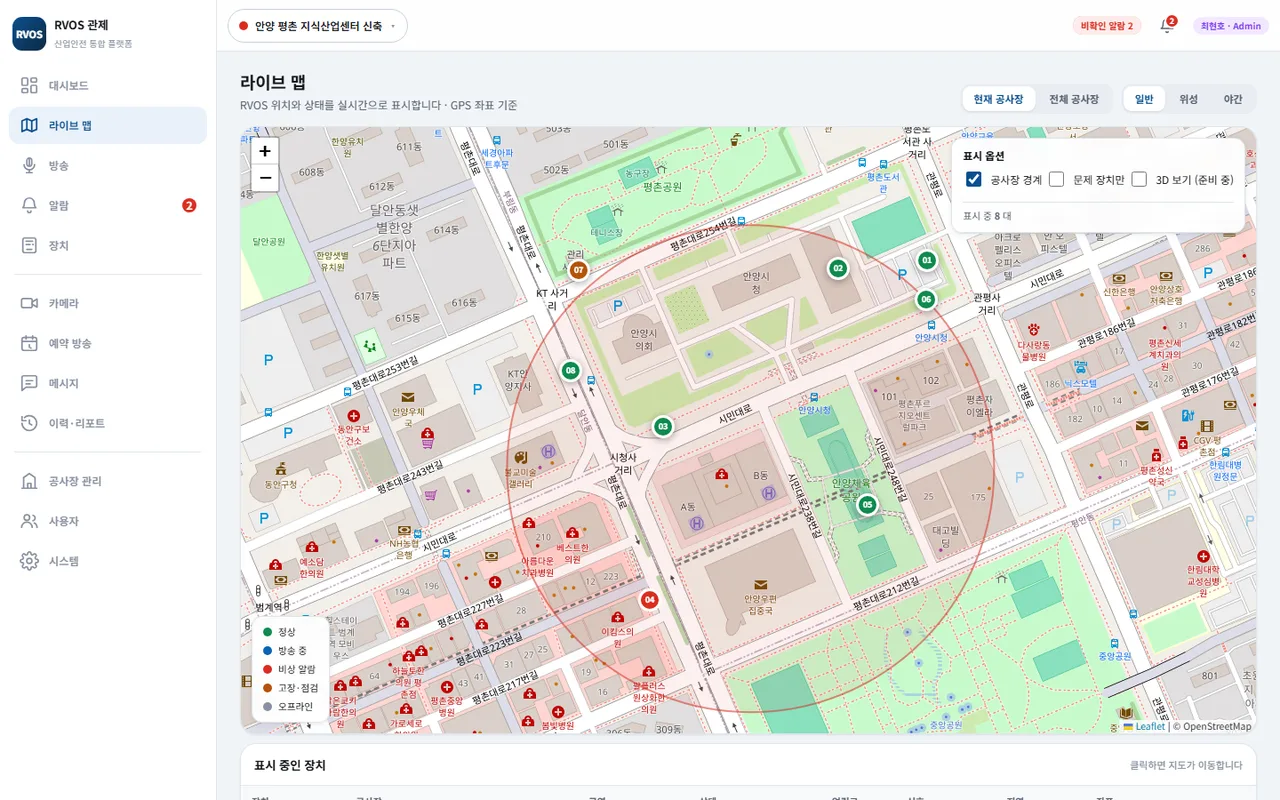Uncheck the 공사장 경계 checkbox
The width and height of the screenshot is (1280, 800).
[x=973, y=179]
